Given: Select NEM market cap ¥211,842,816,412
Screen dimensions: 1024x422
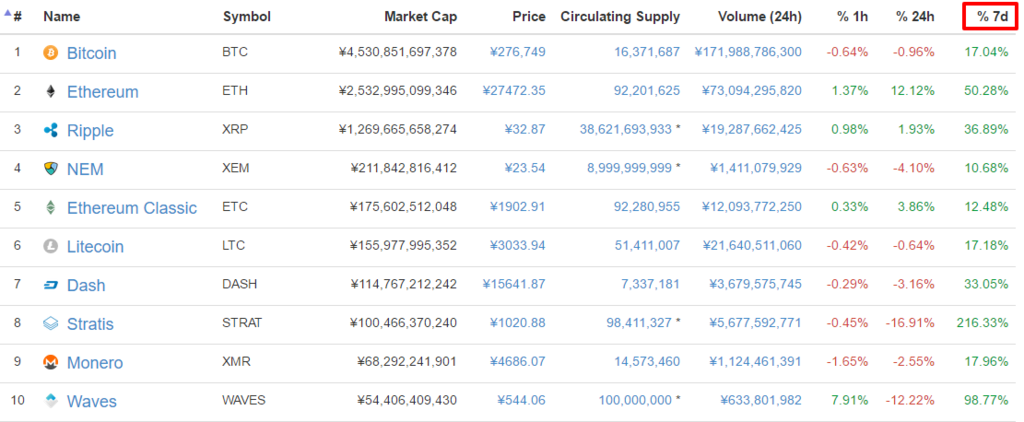Looking at the screenshot, I should [404, 168].
